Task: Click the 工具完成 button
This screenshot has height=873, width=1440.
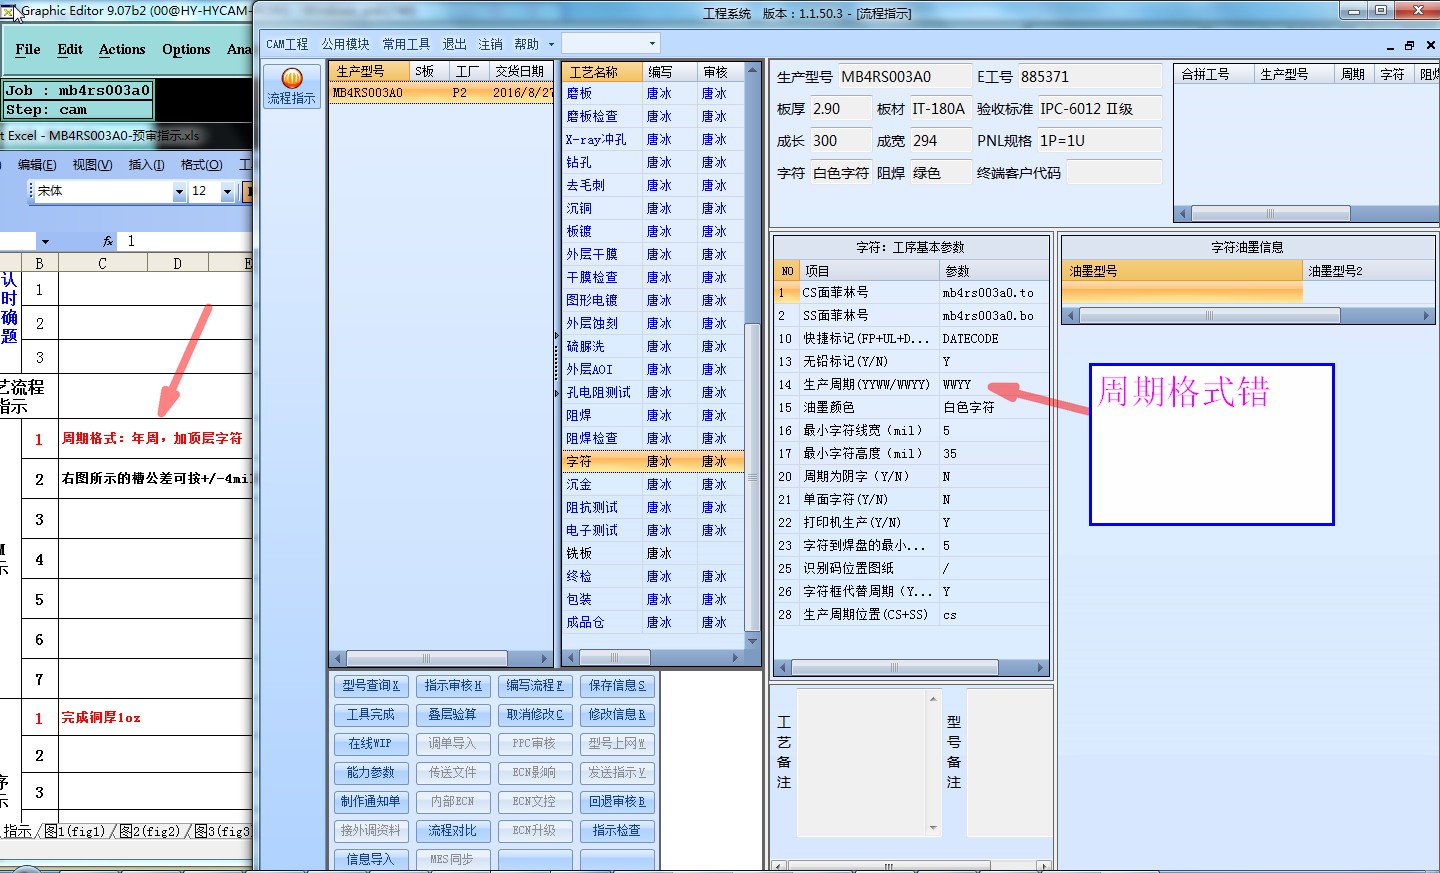Action: tap(370, 715)
